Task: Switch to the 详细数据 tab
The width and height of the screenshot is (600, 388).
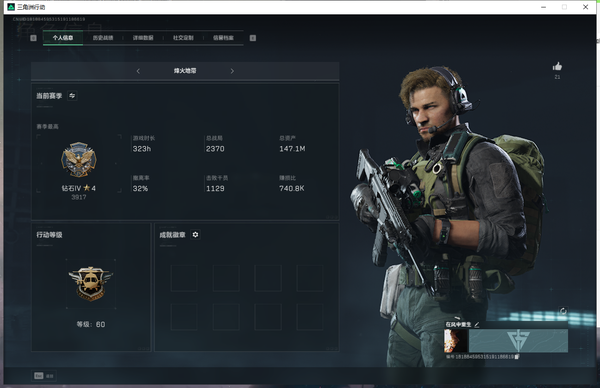Action: coord(143,38)
